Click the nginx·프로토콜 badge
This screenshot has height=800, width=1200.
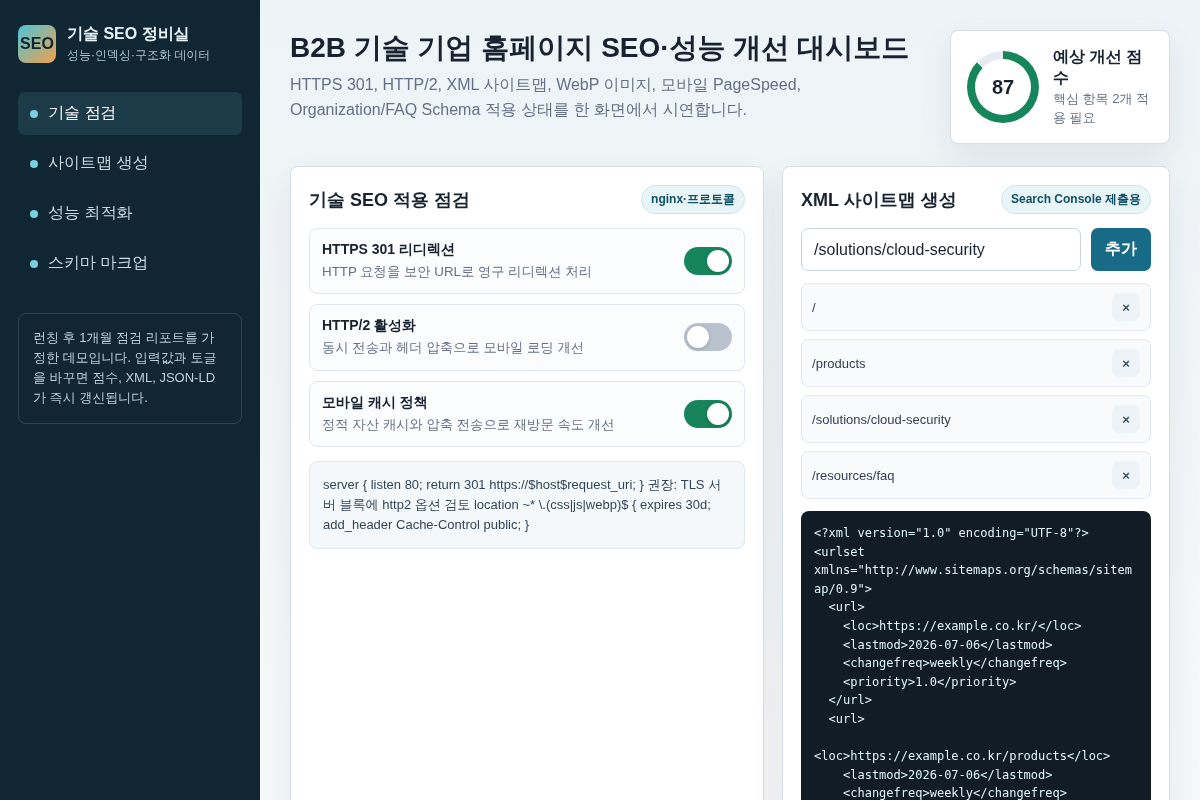(693, 199)
